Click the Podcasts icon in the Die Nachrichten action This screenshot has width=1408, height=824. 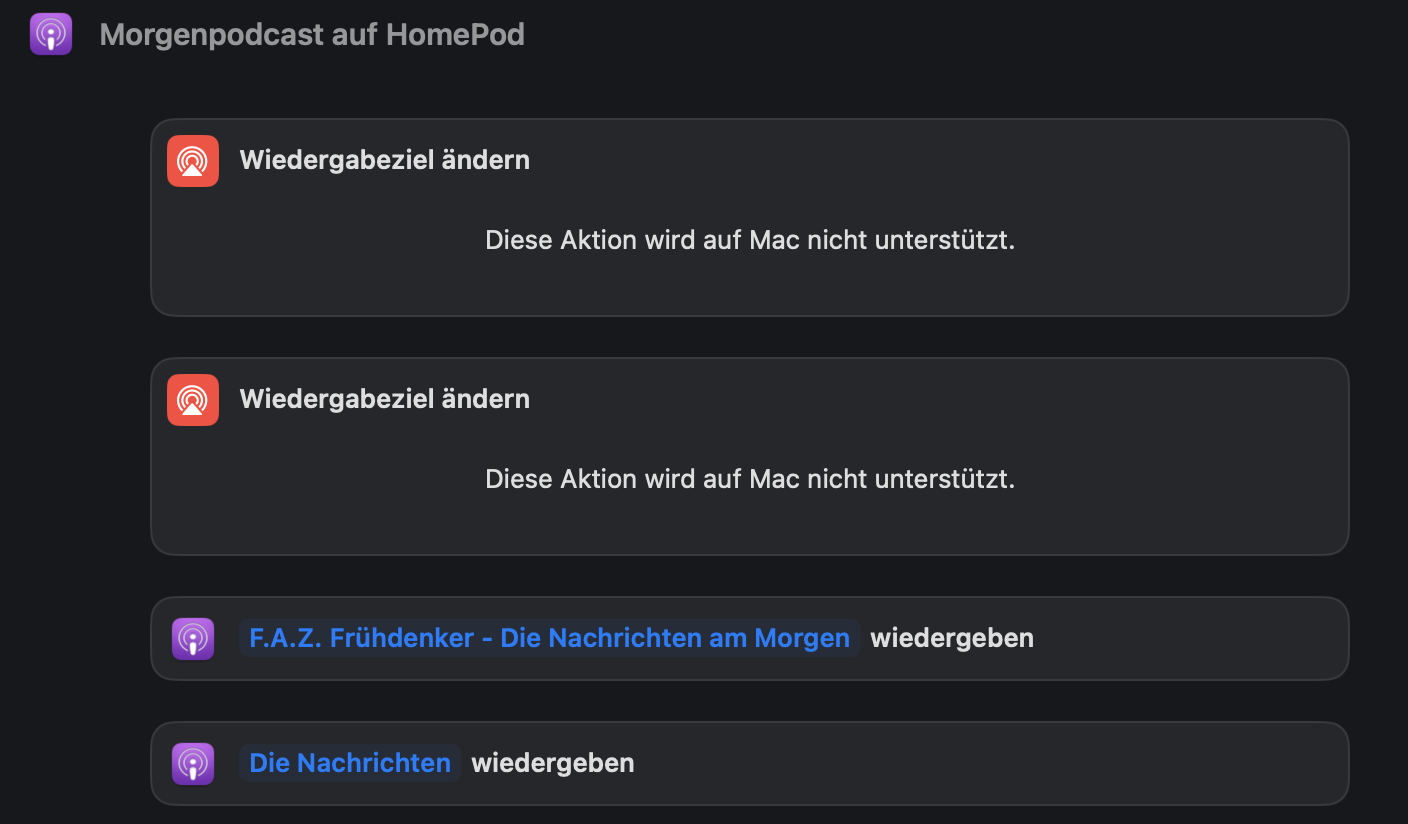point(193,763)
